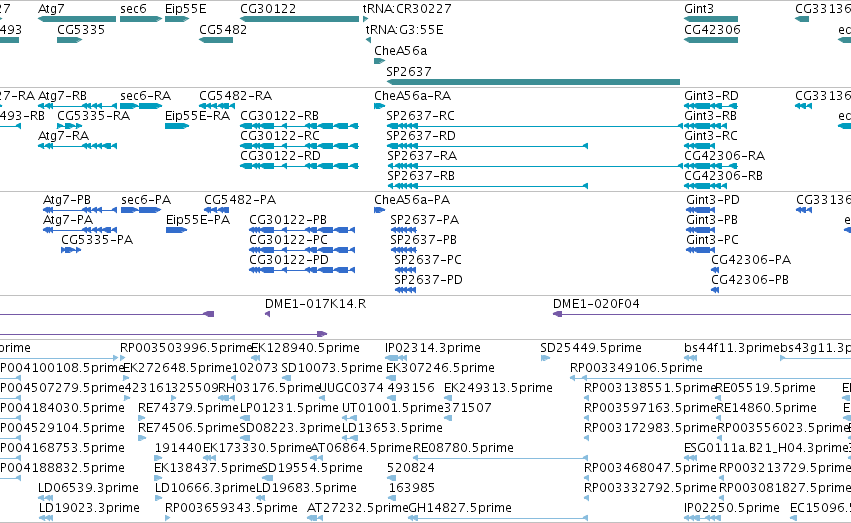The height and width of the screenshot is (523, 851).
Task: Select the Gint3-RB transcript label
Action: click(x=710, y=116)
